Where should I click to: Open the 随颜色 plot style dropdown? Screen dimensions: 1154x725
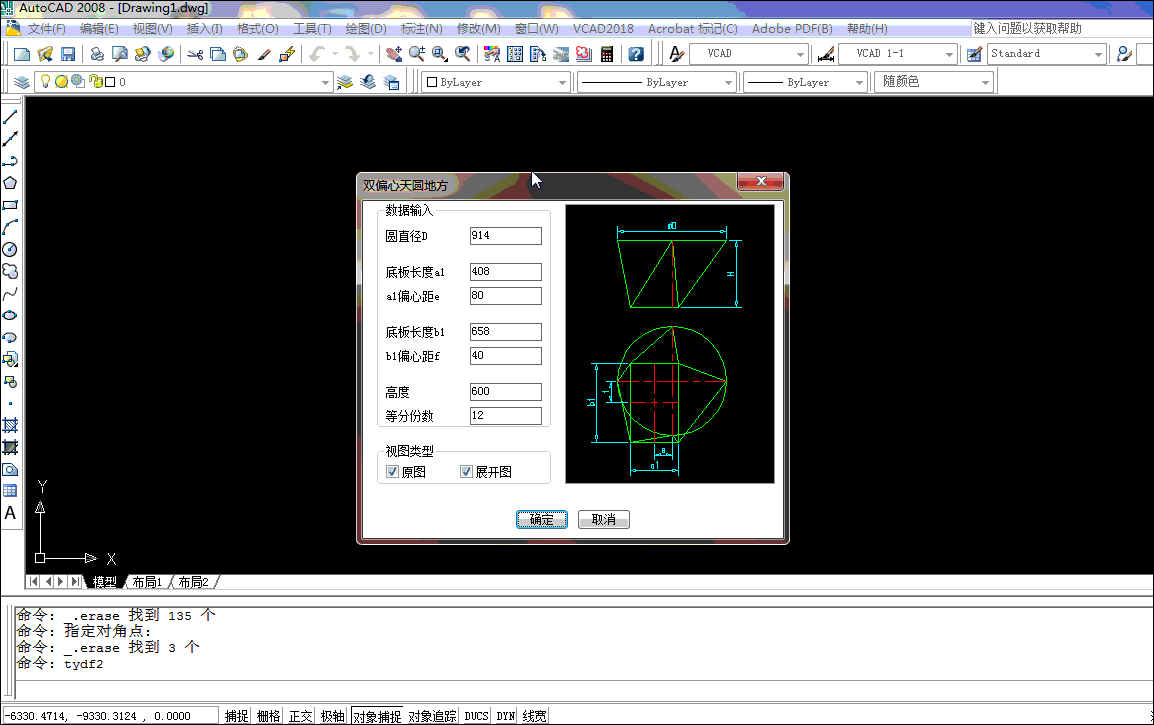[986, 83]
